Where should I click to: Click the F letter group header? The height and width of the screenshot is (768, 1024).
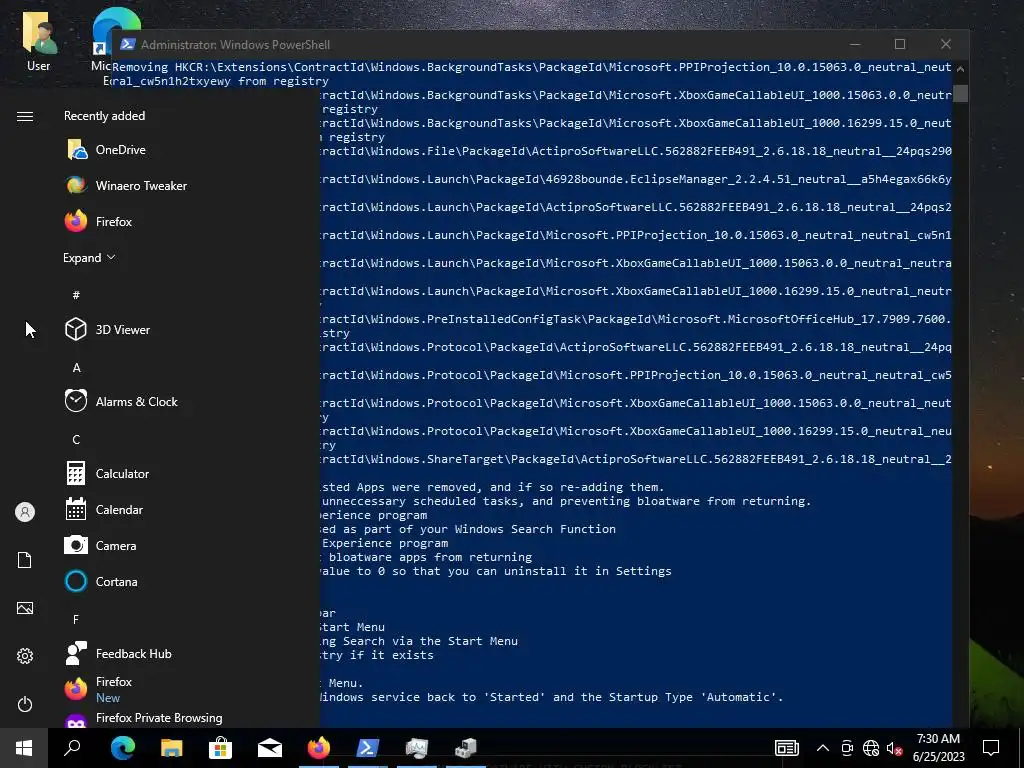76,619
